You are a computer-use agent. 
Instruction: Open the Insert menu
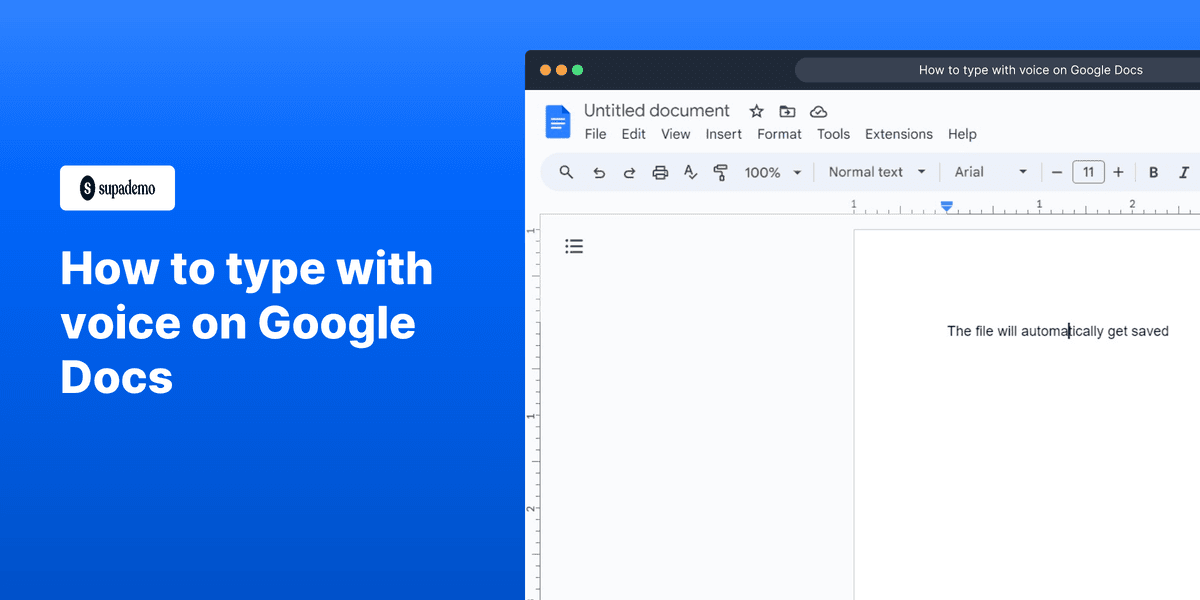point(723,134)
